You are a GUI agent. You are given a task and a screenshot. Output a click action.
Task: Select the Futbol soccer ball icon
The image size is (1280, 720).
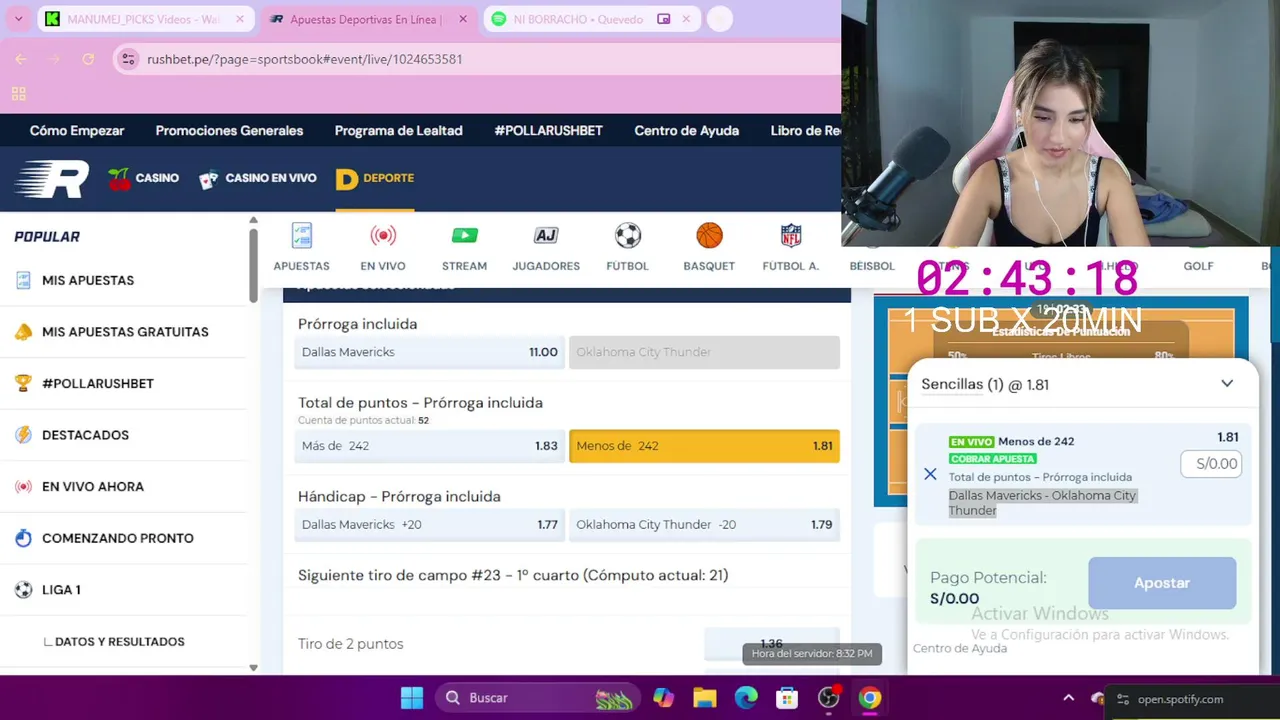(628, 236)
